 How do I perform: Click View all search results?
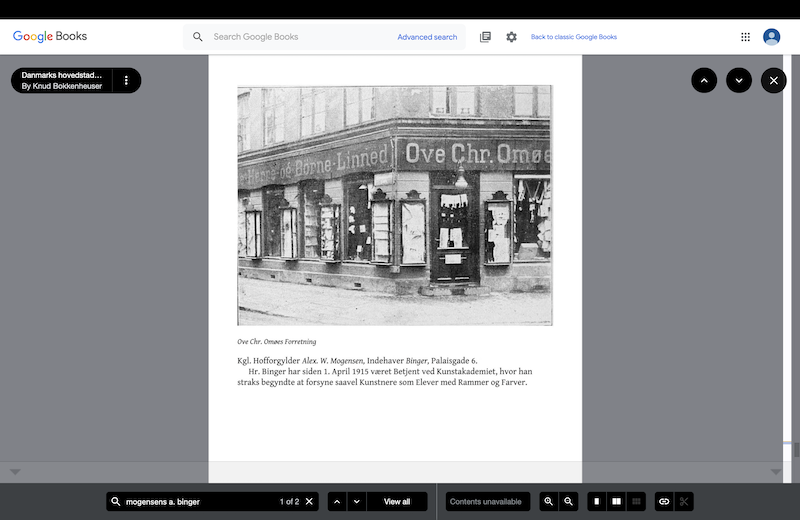click(x=397, y=501)
